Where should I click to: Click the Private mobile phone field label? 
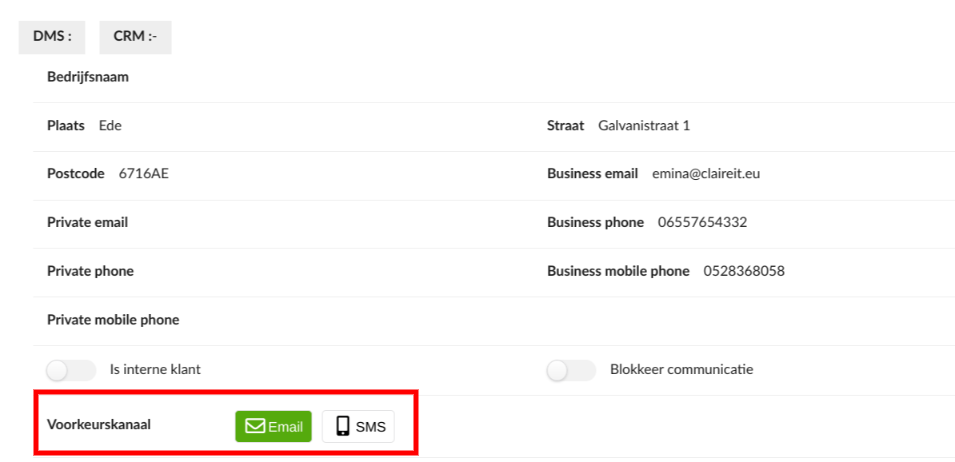(x=113, y=320)
